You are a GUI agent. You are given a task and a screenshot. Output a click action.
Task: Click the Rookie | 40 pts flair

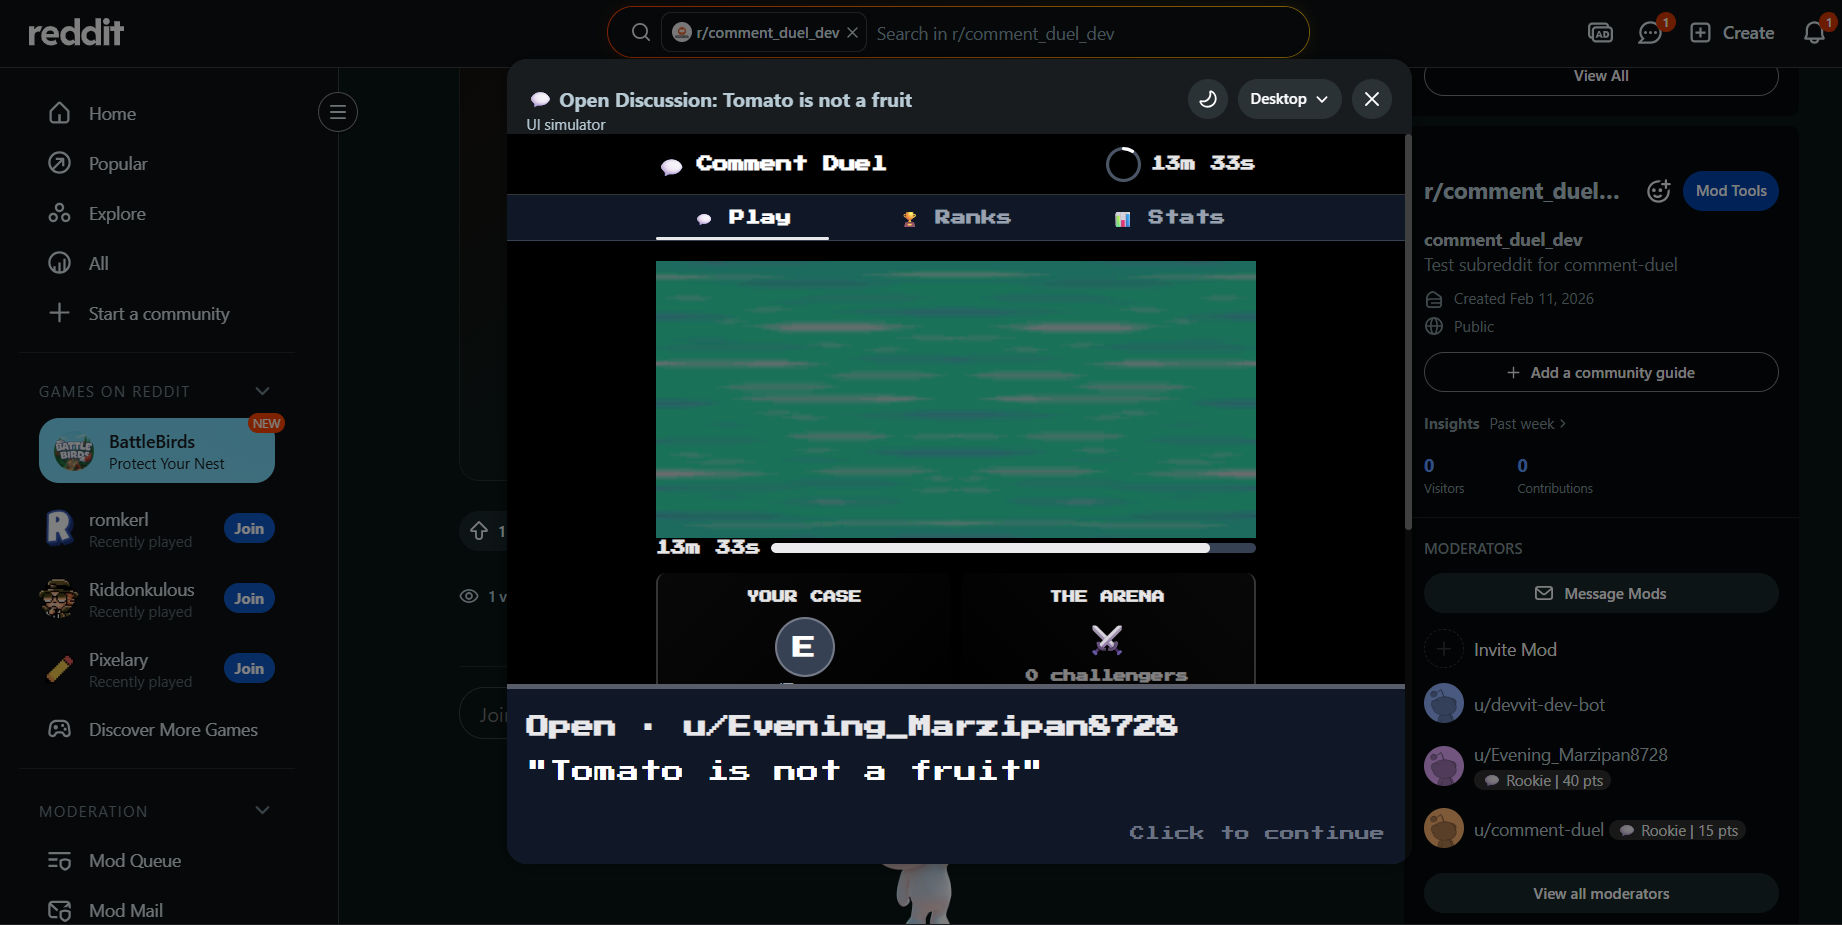click(x=1542, y=780)
